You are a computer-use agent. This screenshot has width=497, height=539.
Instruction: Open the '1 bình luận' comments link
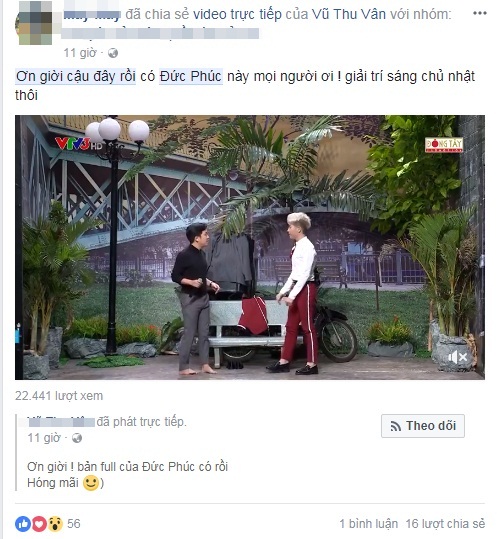pyautogui.click(x=368, y=524)
